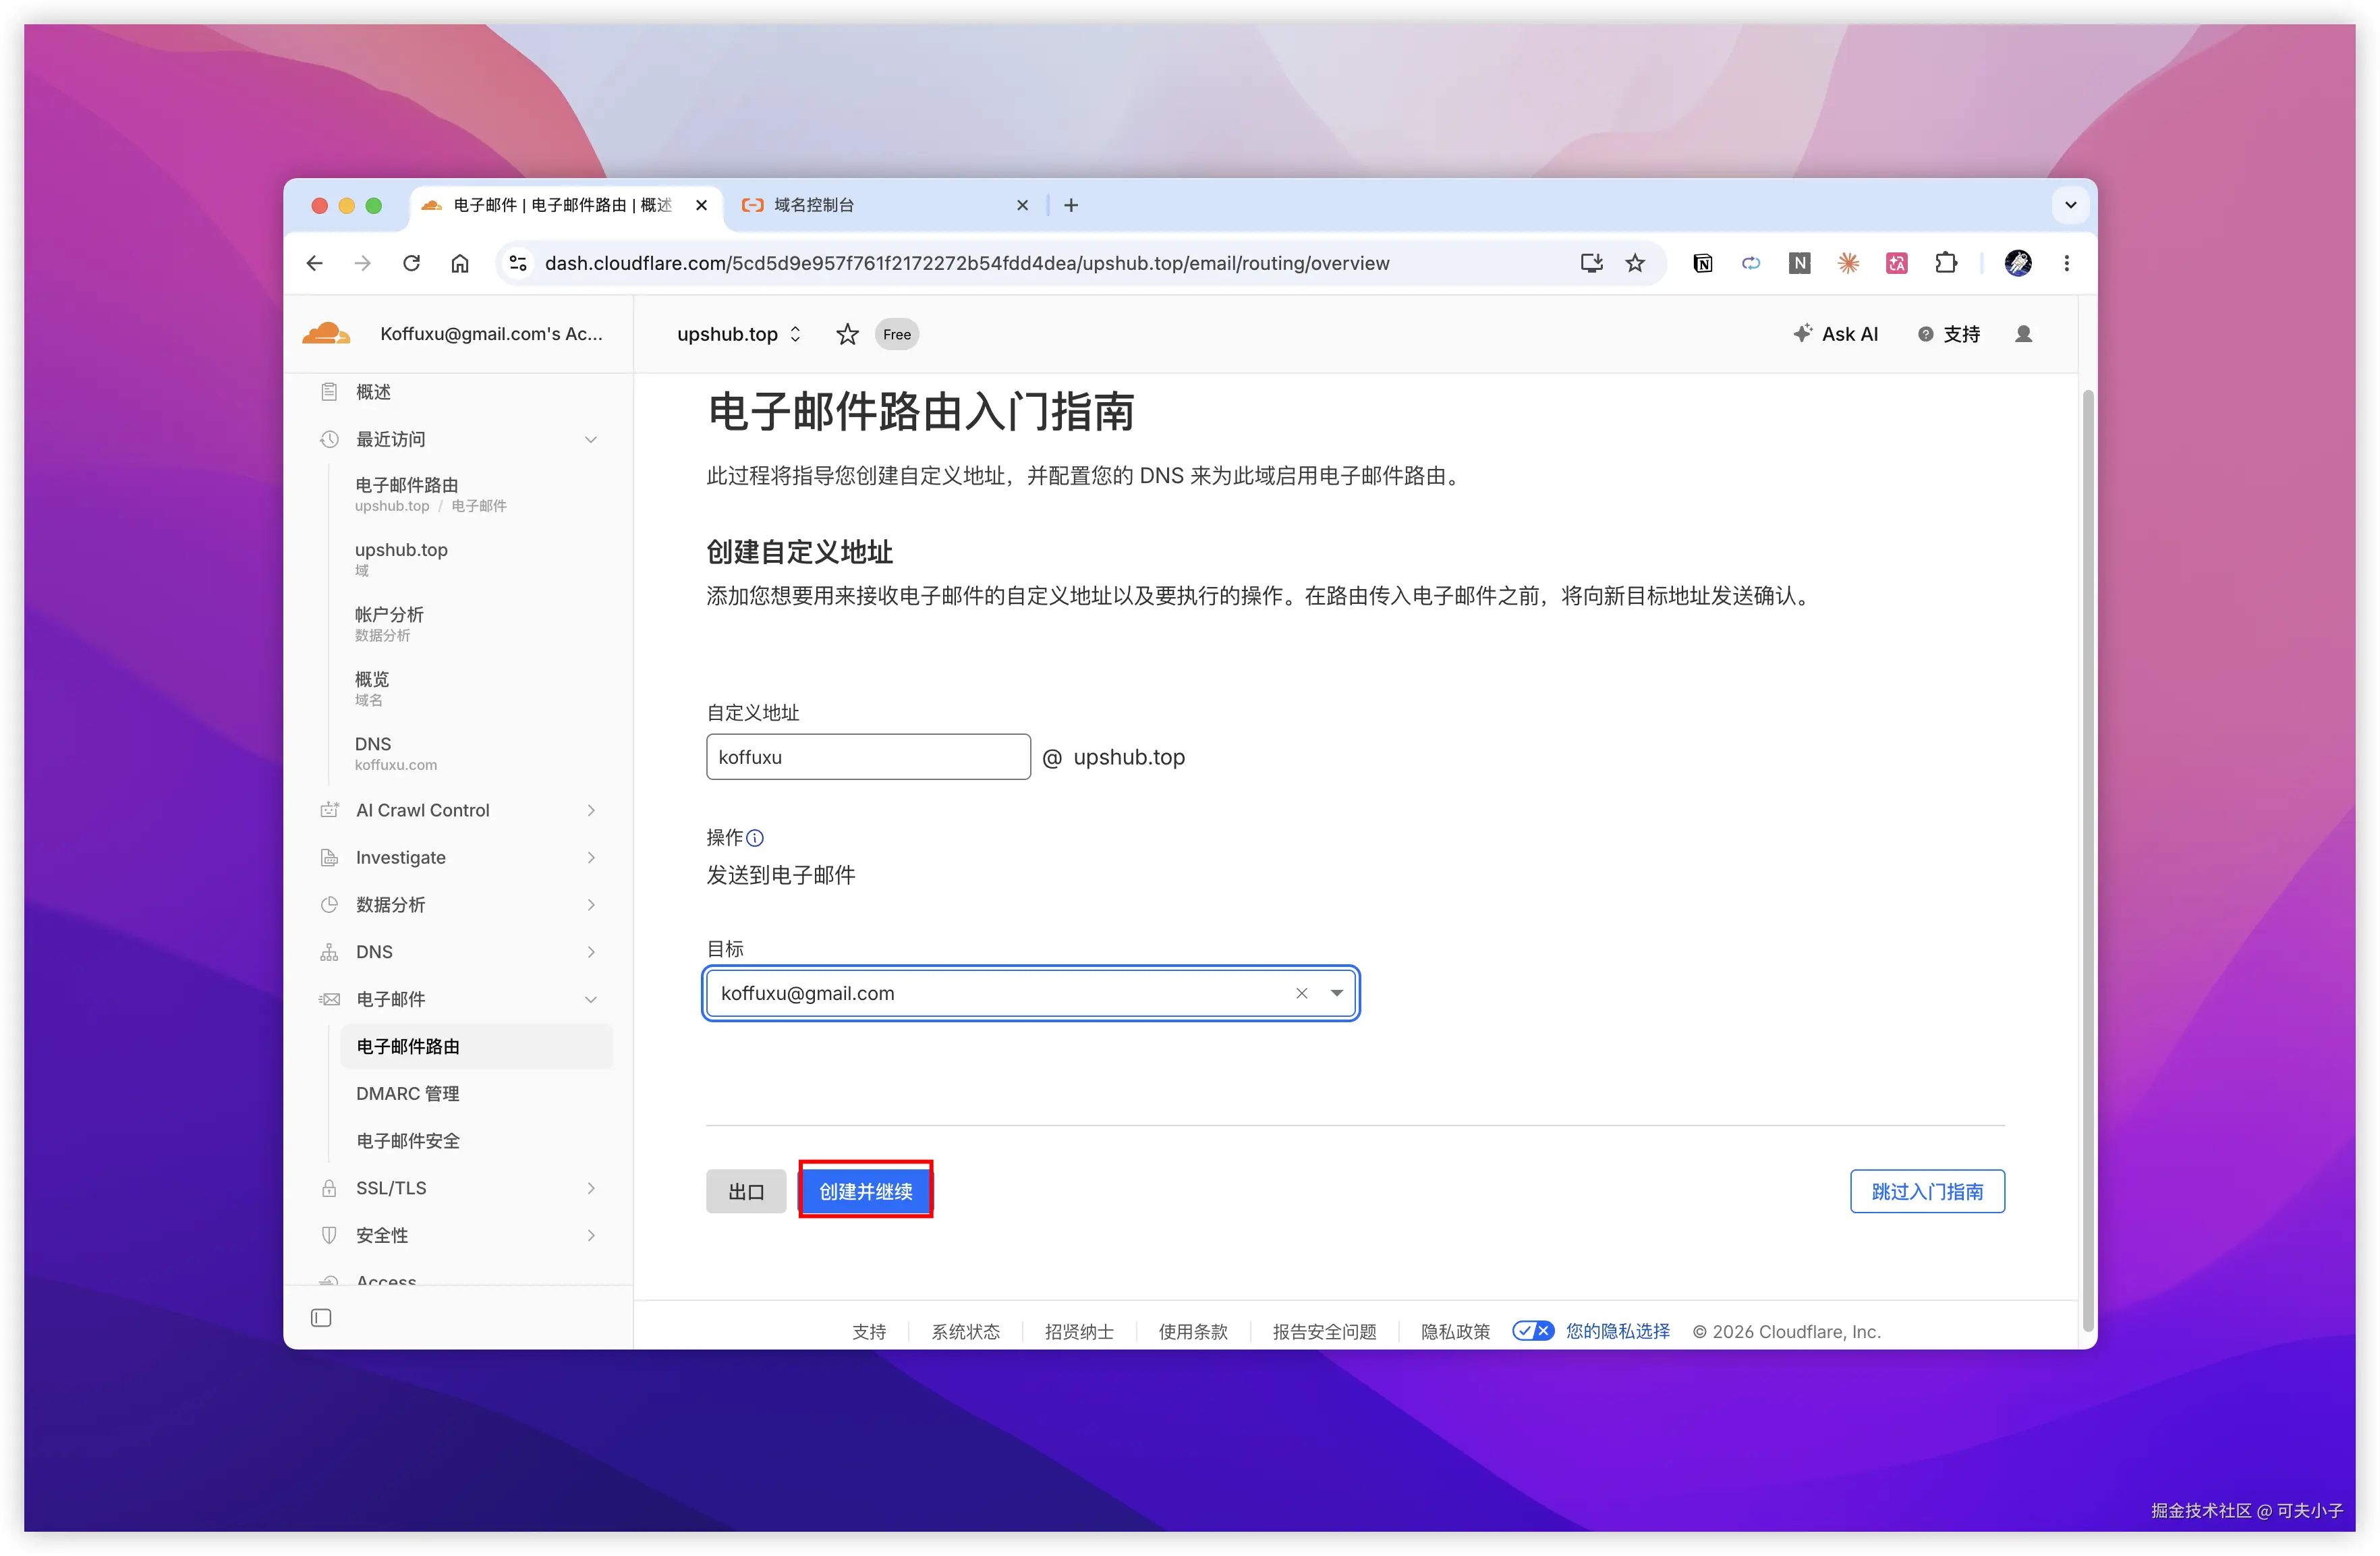The width and height of the screenshot is (2380, 1556).
Task: Open Ask AI assistant
Action: point(1836,334)
